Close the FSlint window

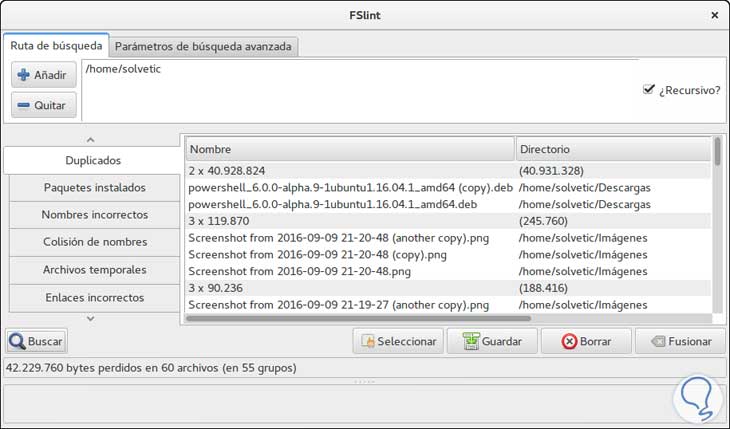714,15
